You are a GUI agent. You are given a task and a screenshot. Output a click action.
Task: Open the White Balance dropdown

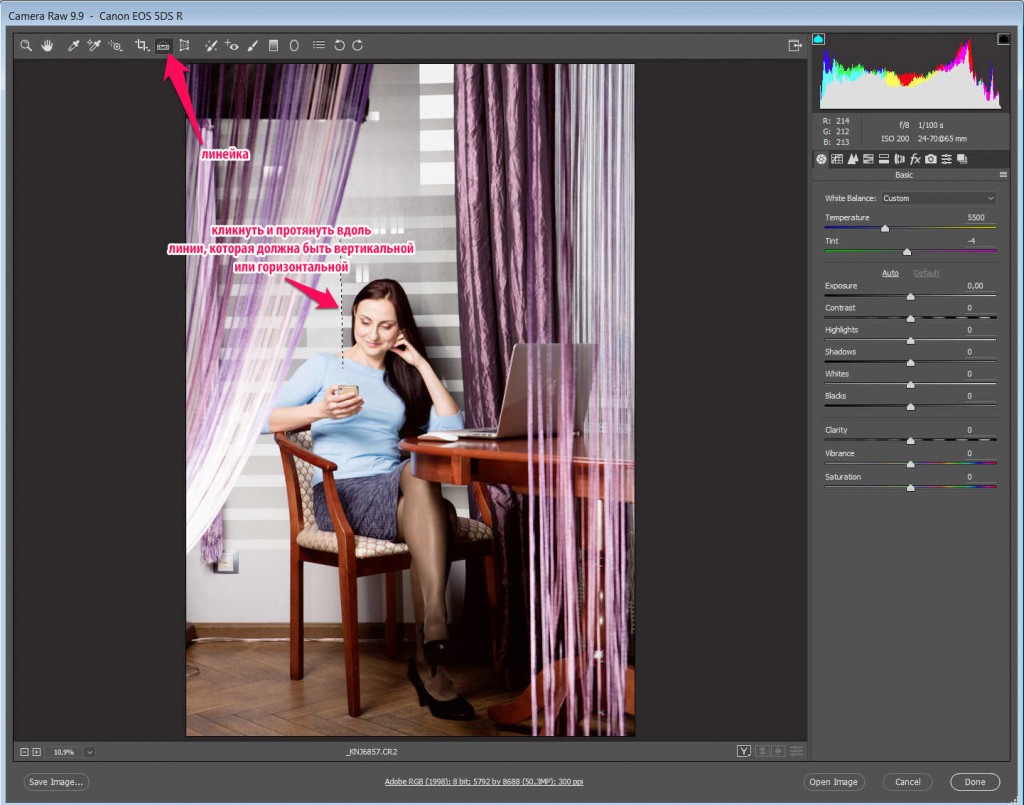click(x=938, y=198)
